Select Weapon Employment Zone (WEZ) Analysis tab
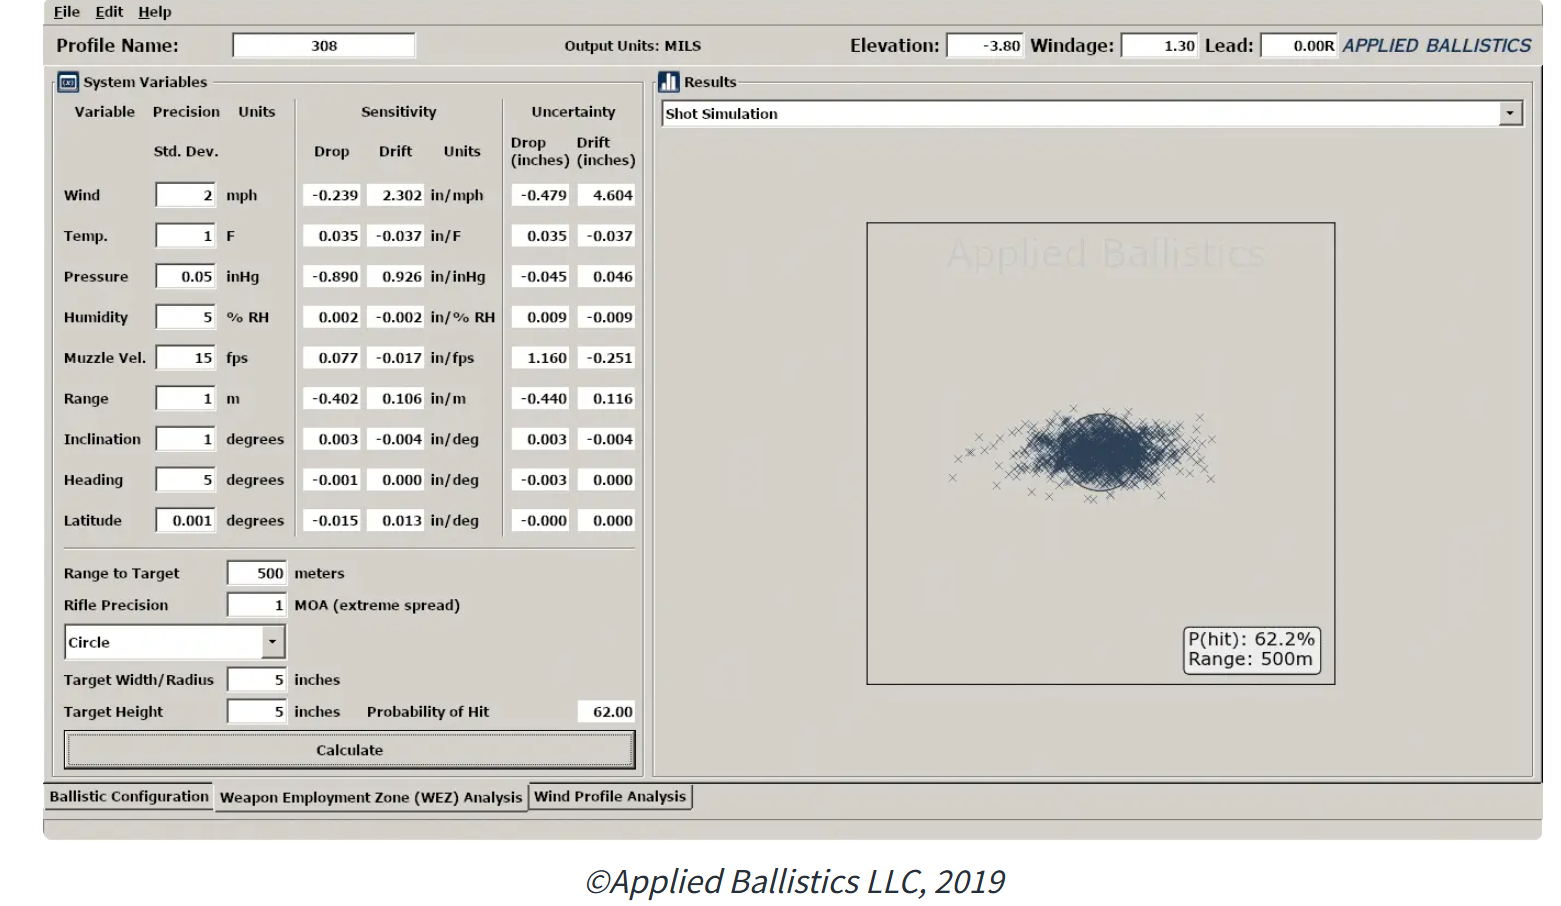1561x906 pixels. point(371,797)
